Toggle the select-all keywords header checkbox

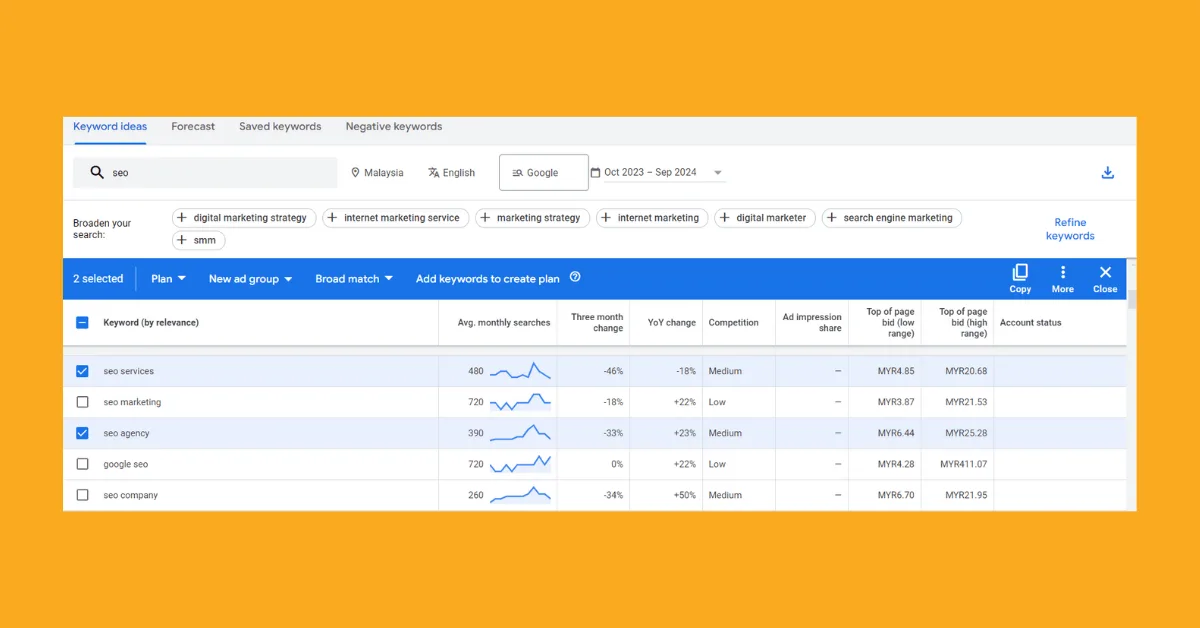tap(82, 323)
